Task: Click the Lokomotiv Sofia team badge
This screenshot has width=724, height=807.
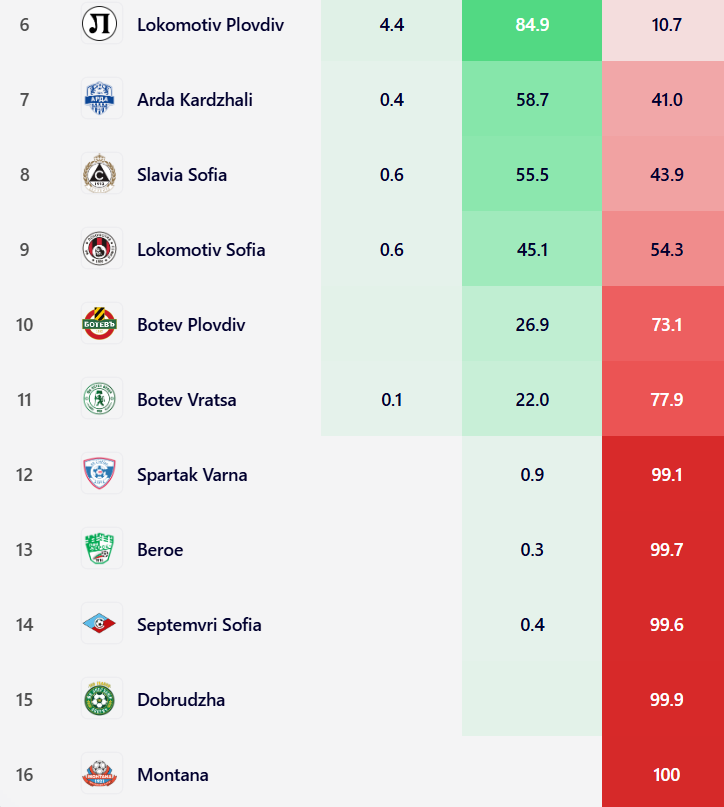Action: 102,249
